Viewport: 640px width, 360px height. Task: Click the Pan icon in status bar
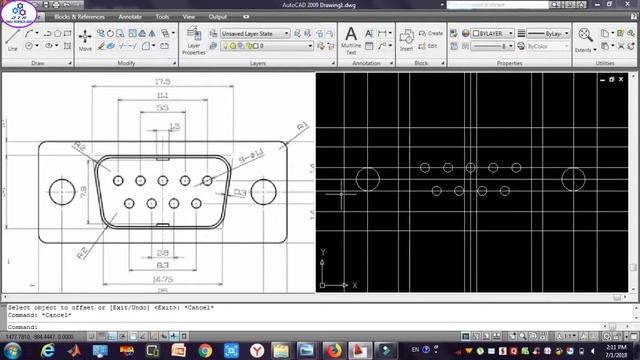coord(513,336)
